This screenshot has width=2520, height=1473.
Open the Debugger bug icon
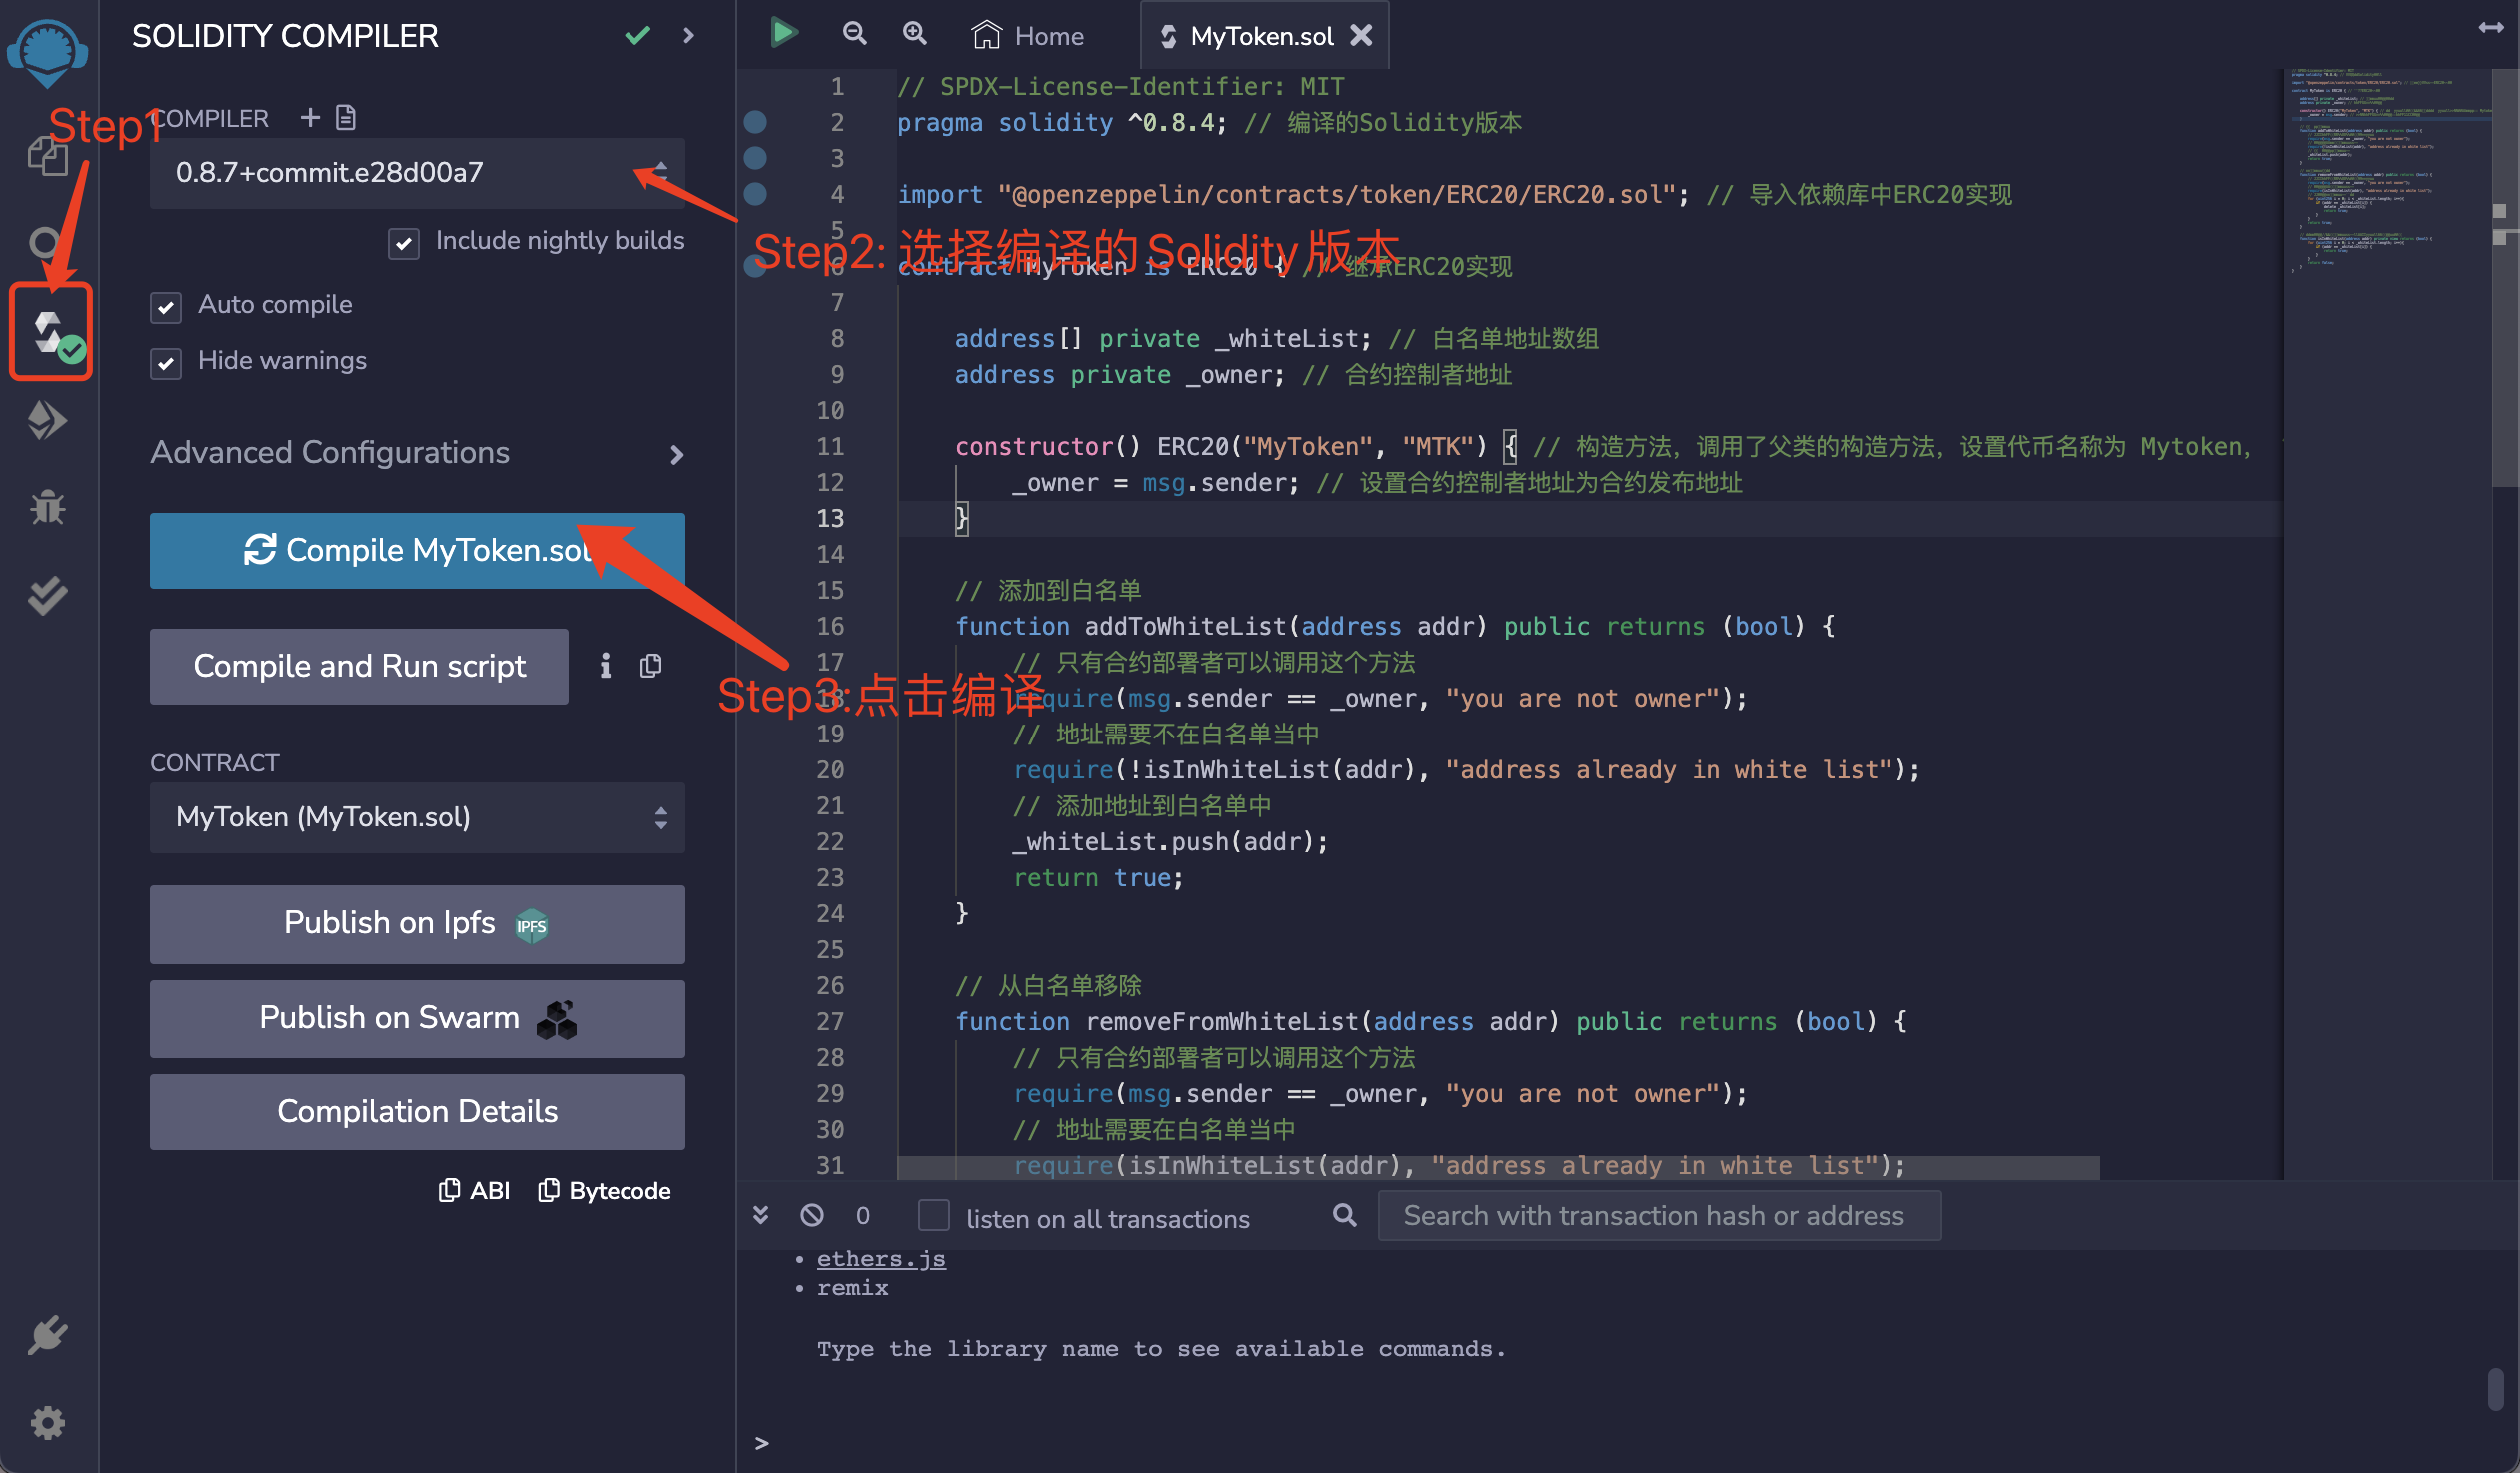pos(47,507)
